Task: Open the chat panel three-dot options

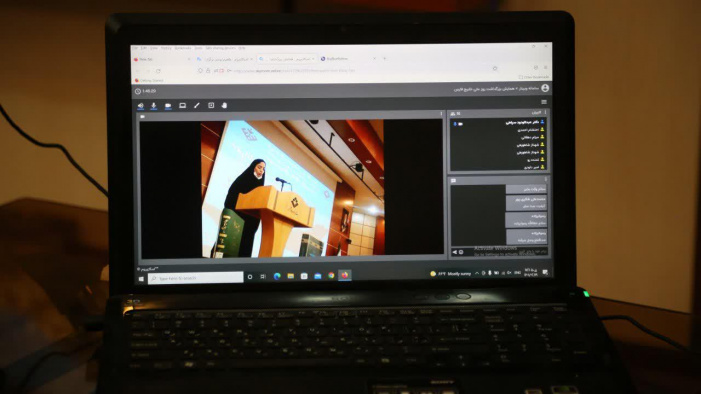Action: tap(545, 180)
